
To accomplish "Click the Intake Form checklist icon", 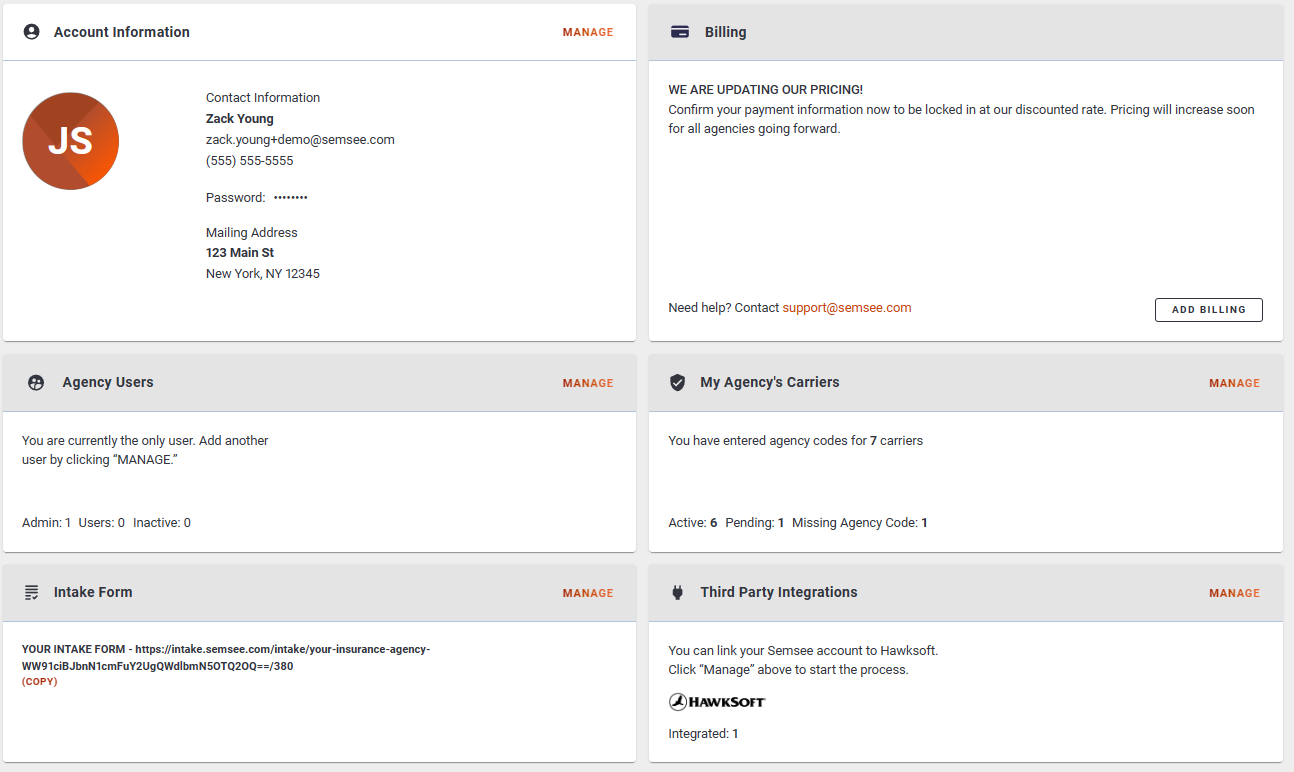I will (x=31, y=592).
